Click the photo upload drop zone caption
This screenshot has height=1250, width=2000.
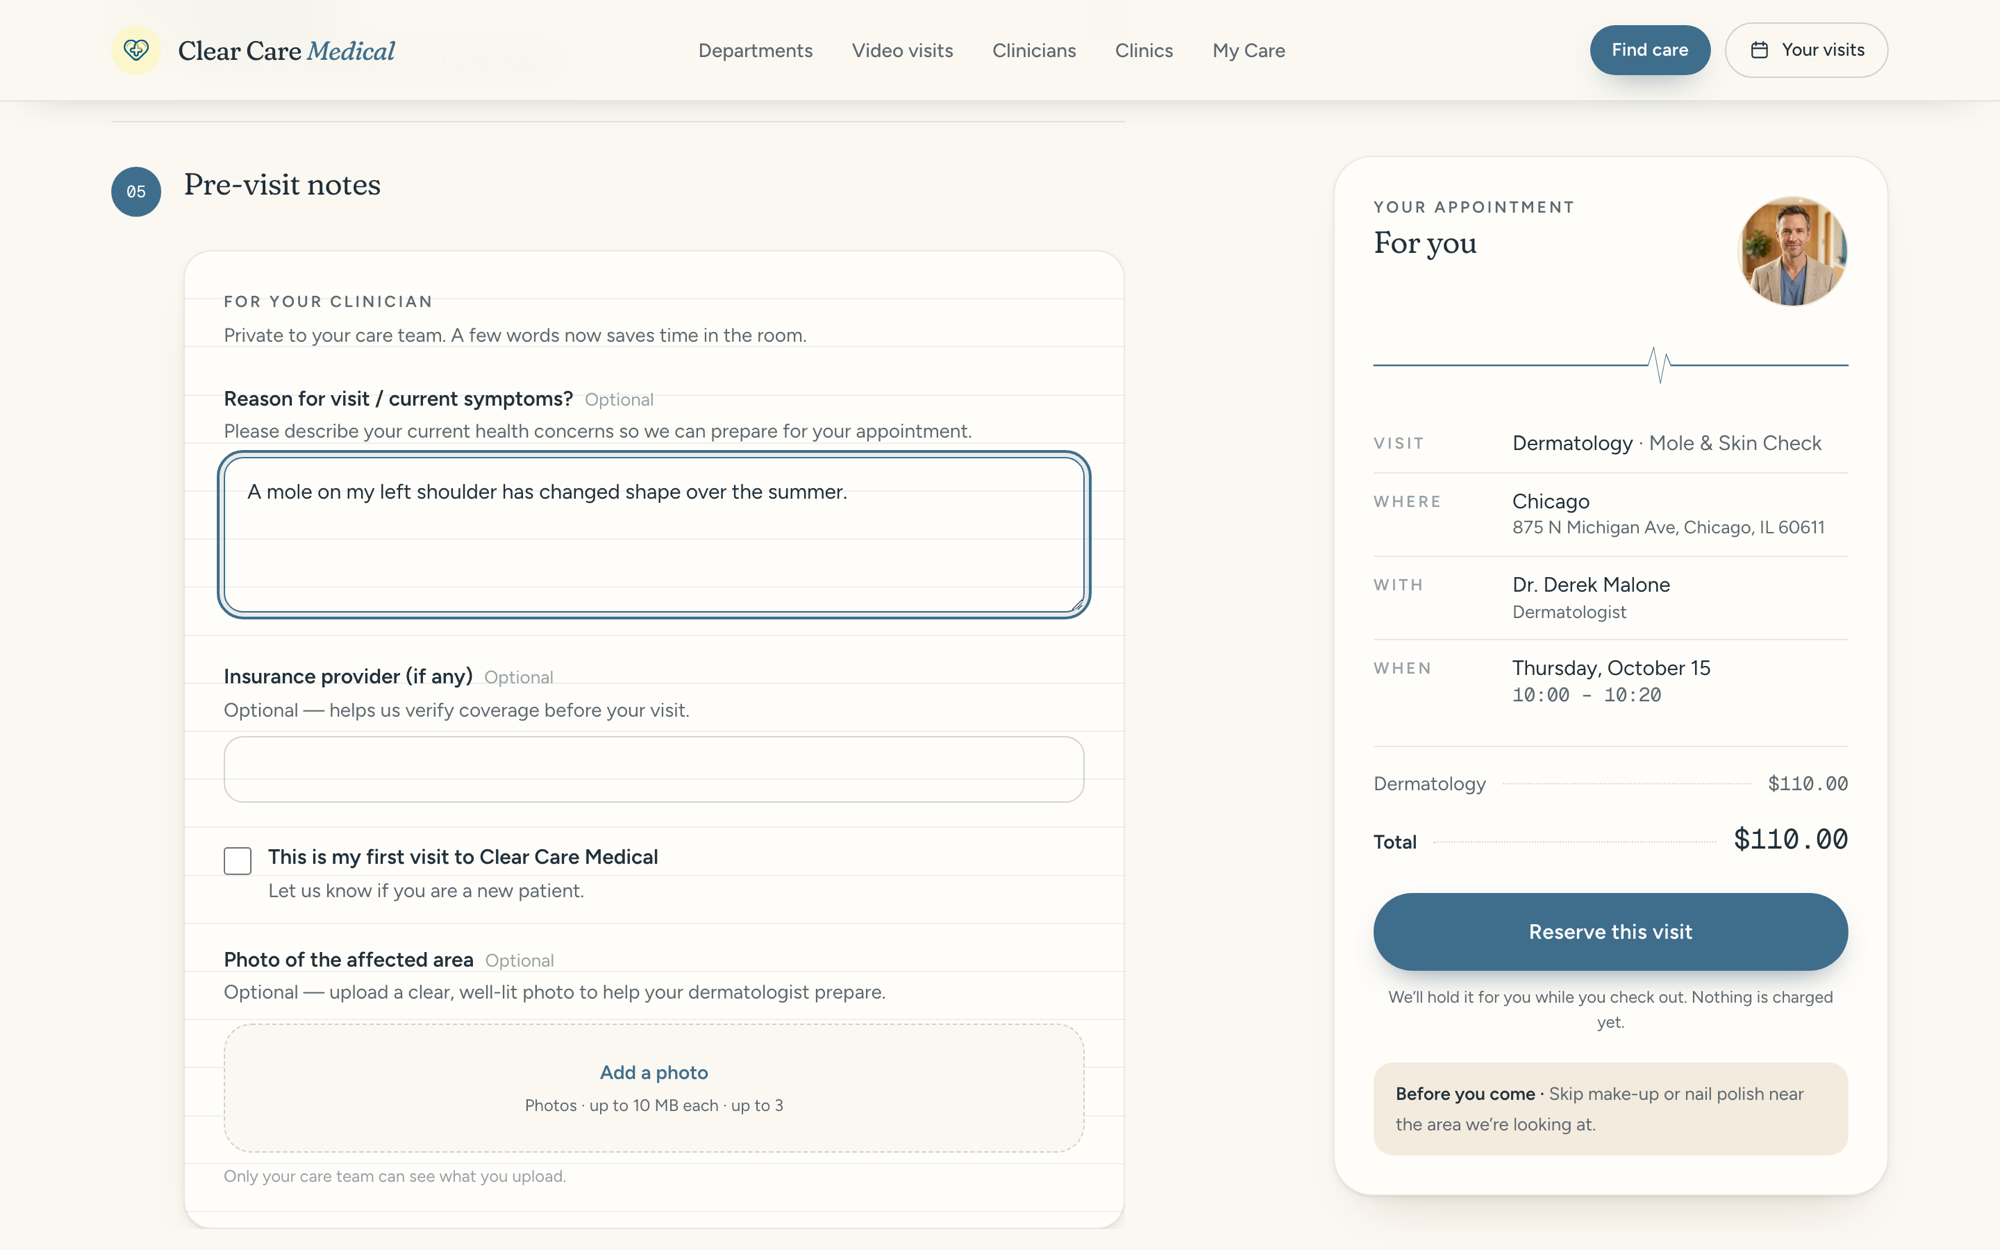[x=654, y=1105]
